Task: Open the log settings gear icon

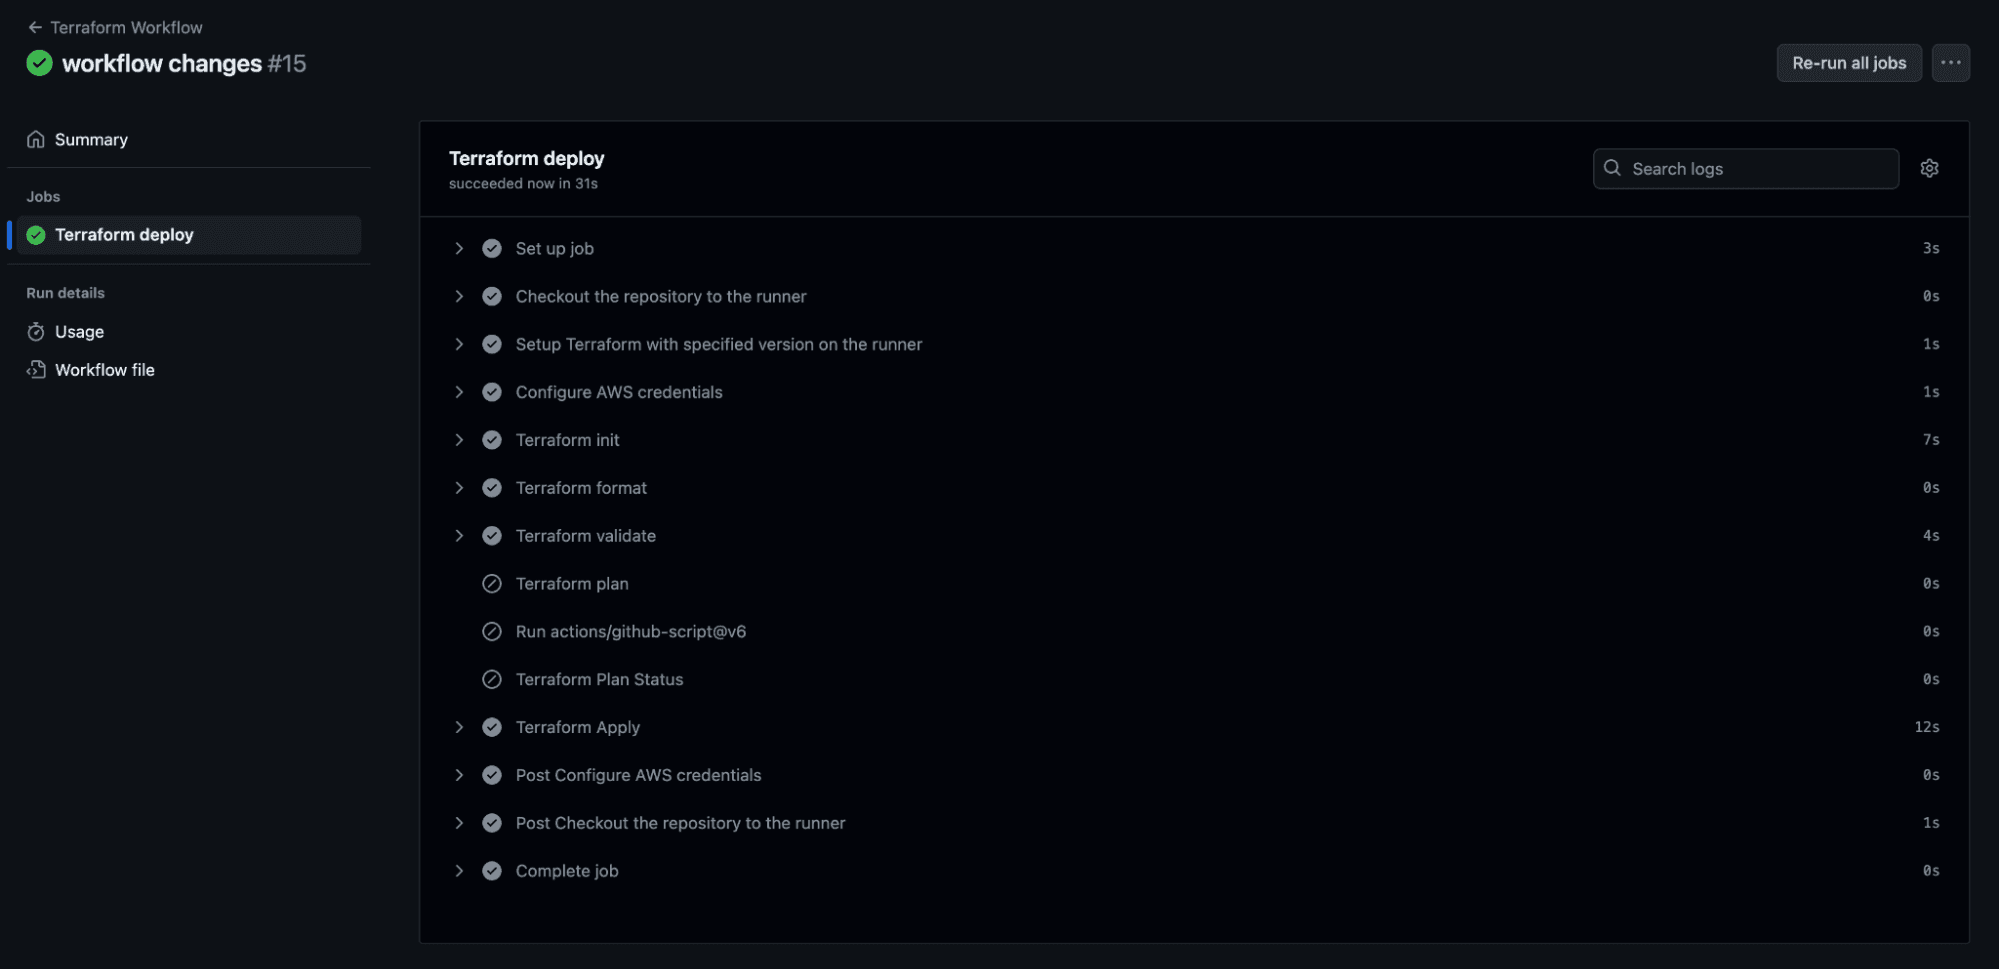Action: pyautogui.click(x=1929, y=168)
